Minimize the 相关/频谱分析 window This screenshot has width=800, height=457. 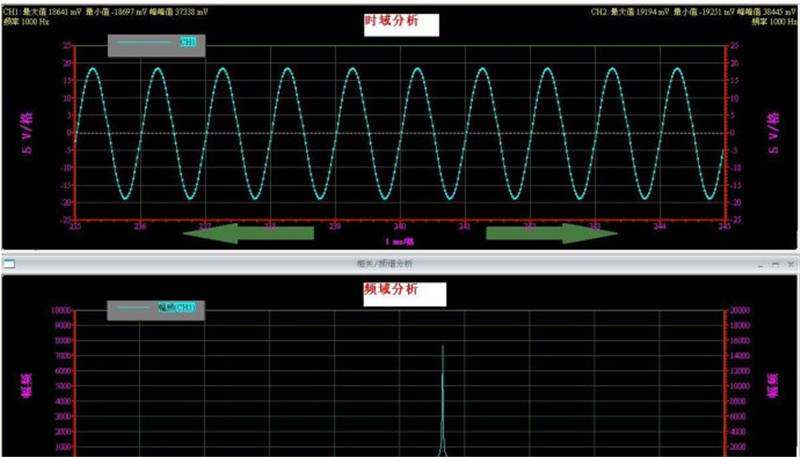pyautogui.click(x=761, y=264)
